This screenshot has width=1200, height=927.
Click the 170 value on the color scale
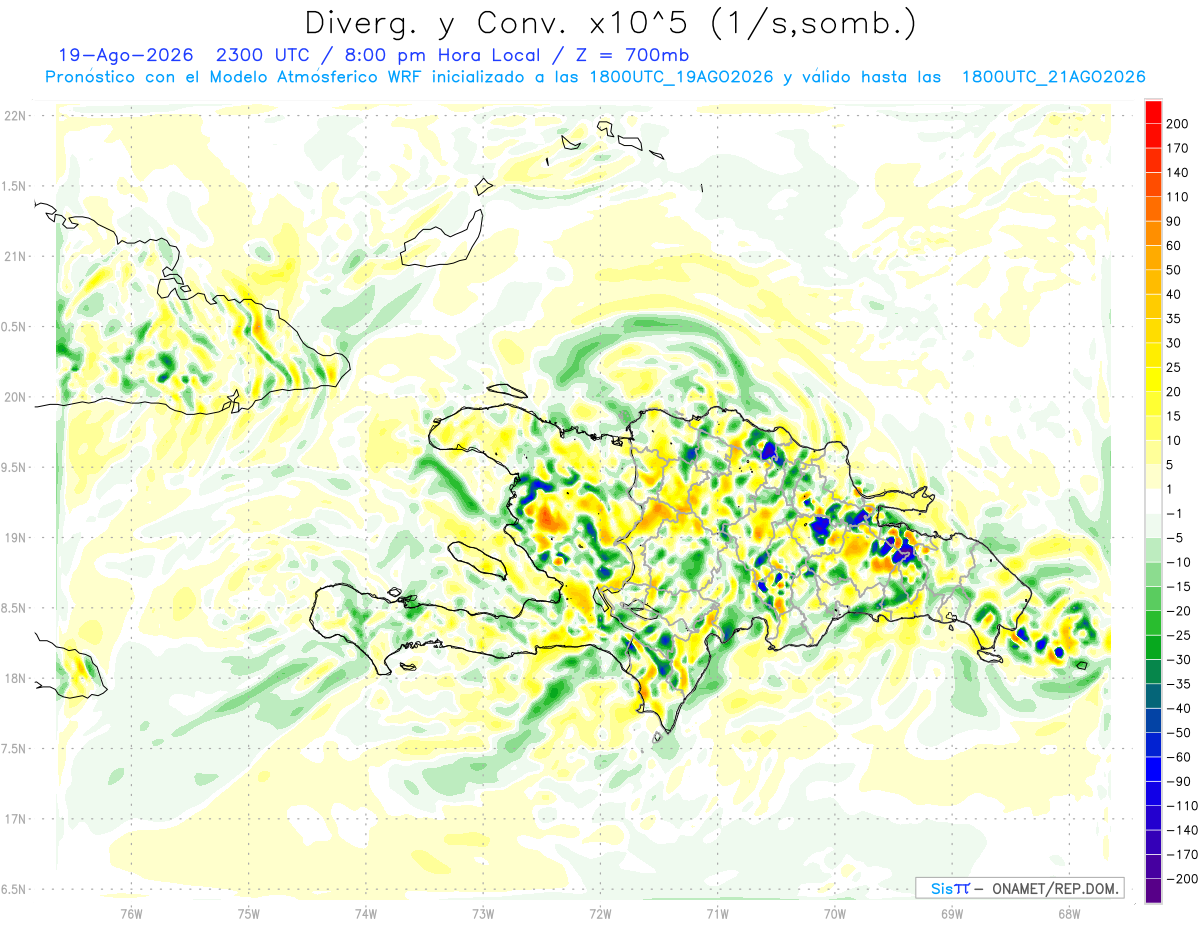[x=1177, y=148]
